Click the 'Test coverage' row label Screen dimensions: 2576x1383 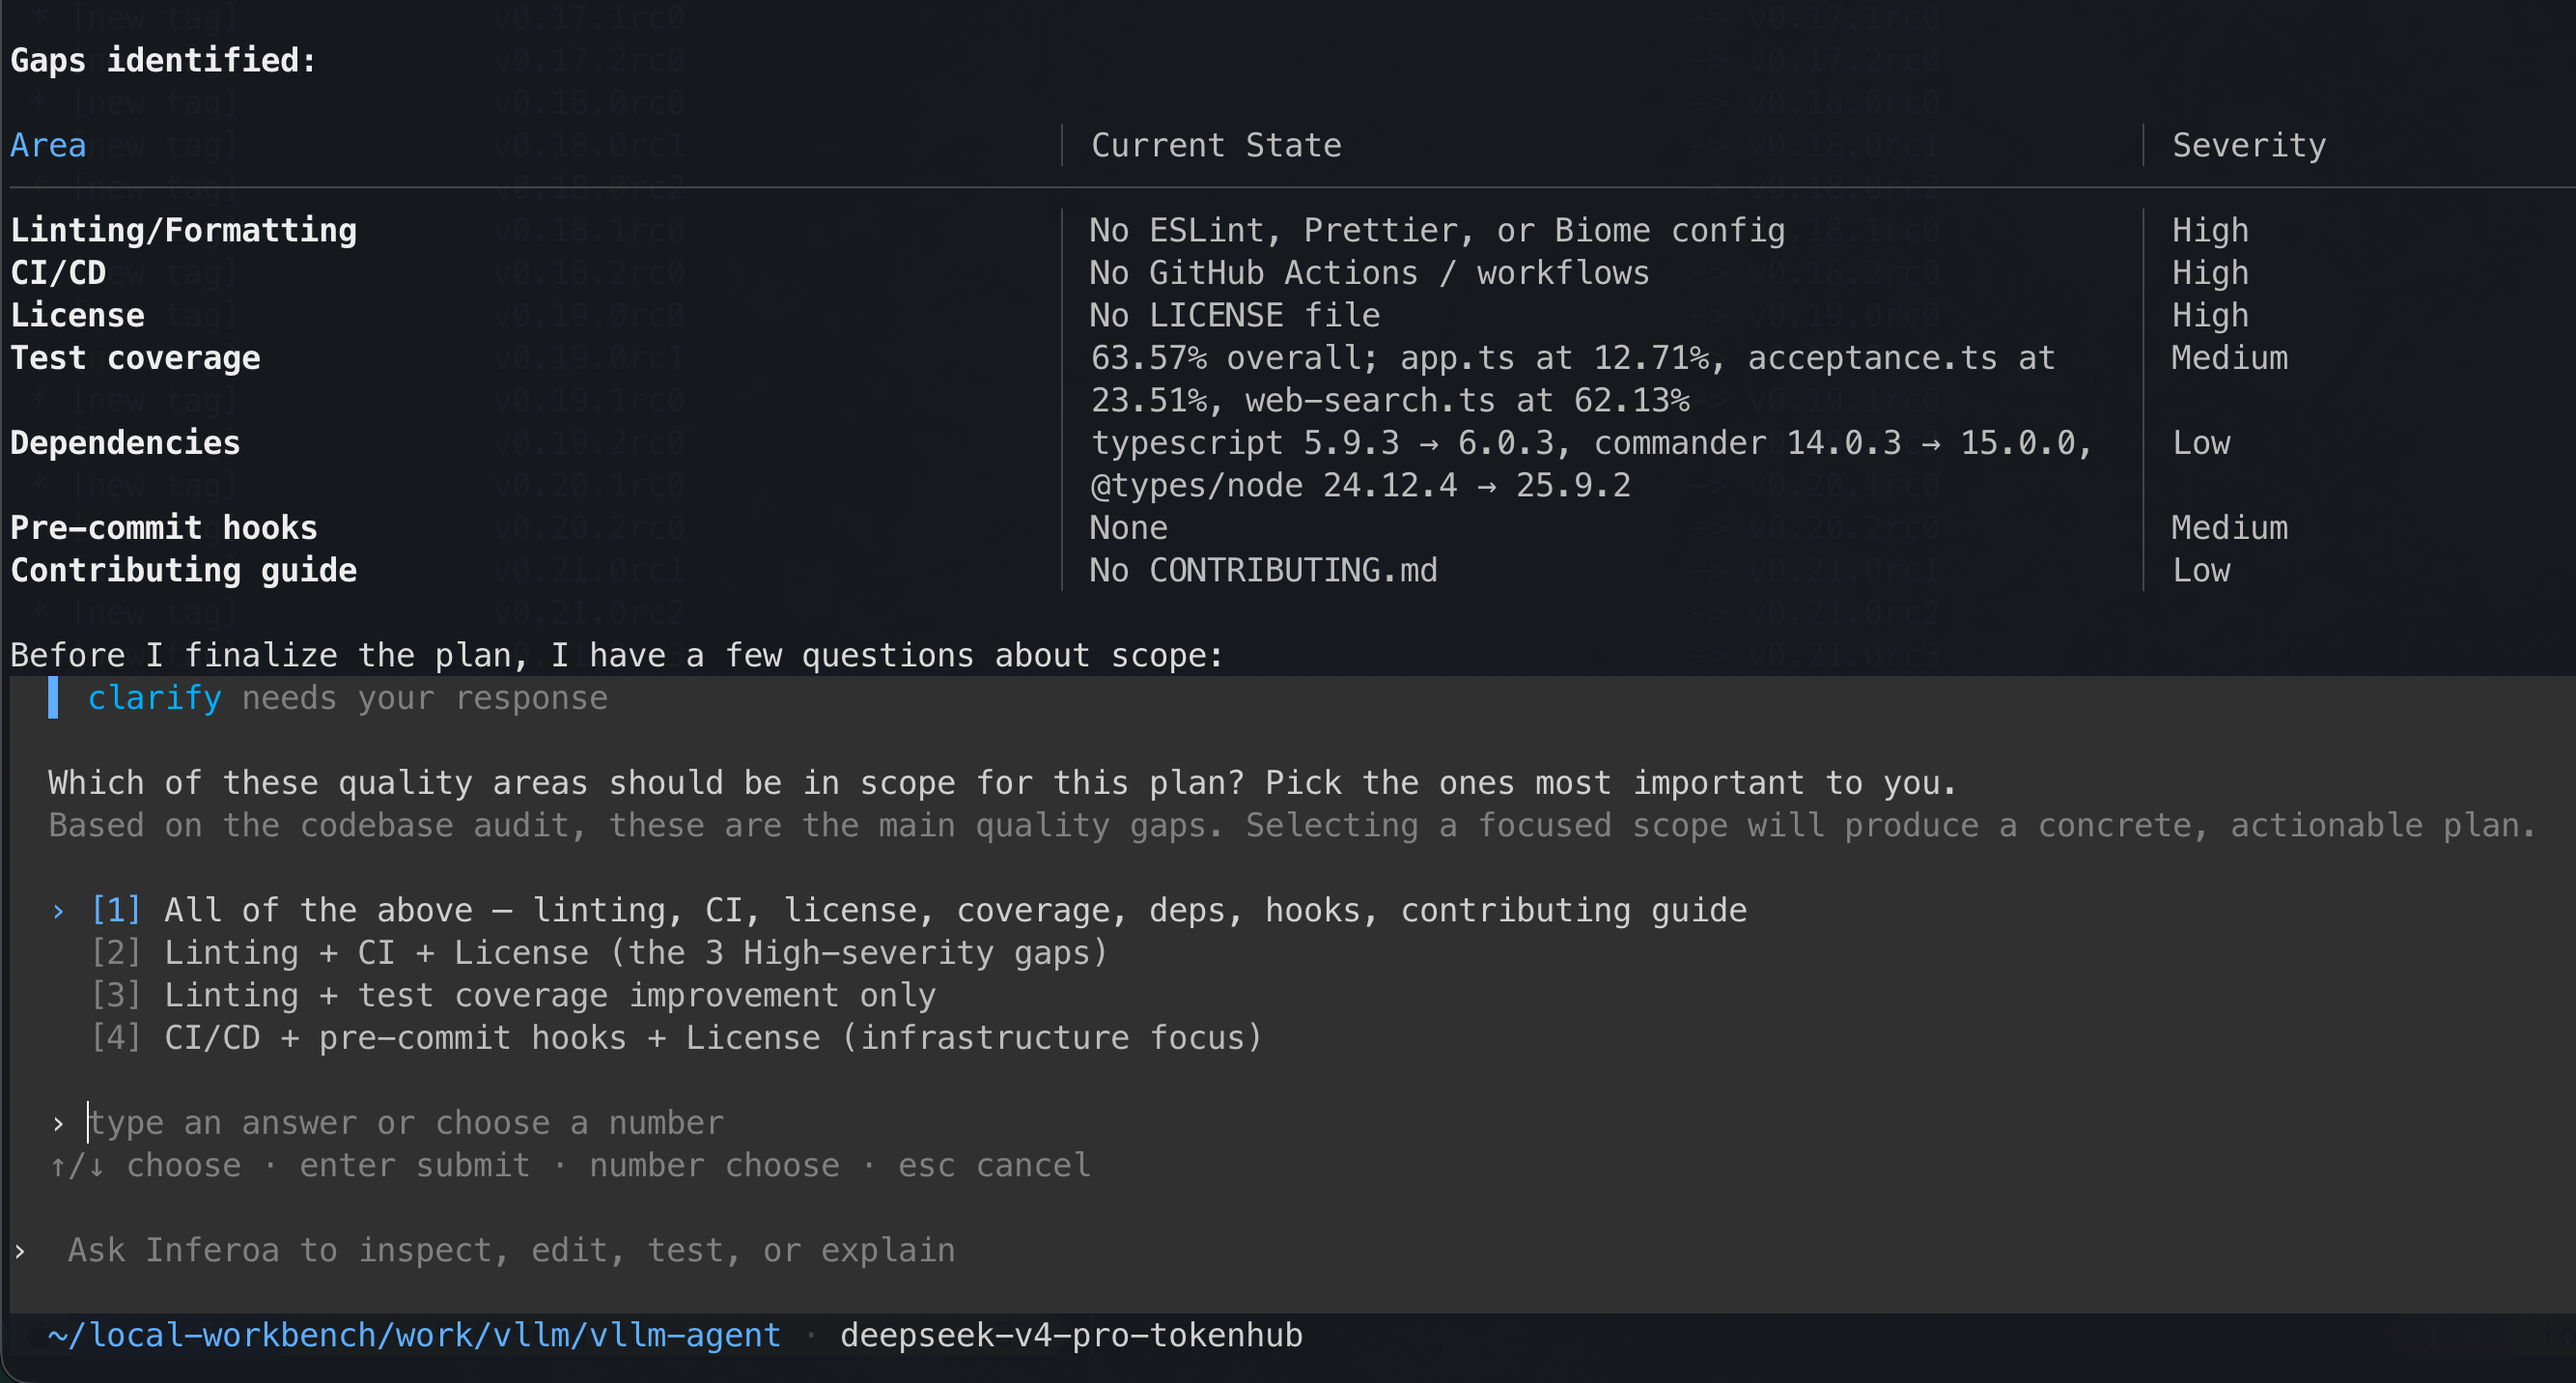coord(135,357)
